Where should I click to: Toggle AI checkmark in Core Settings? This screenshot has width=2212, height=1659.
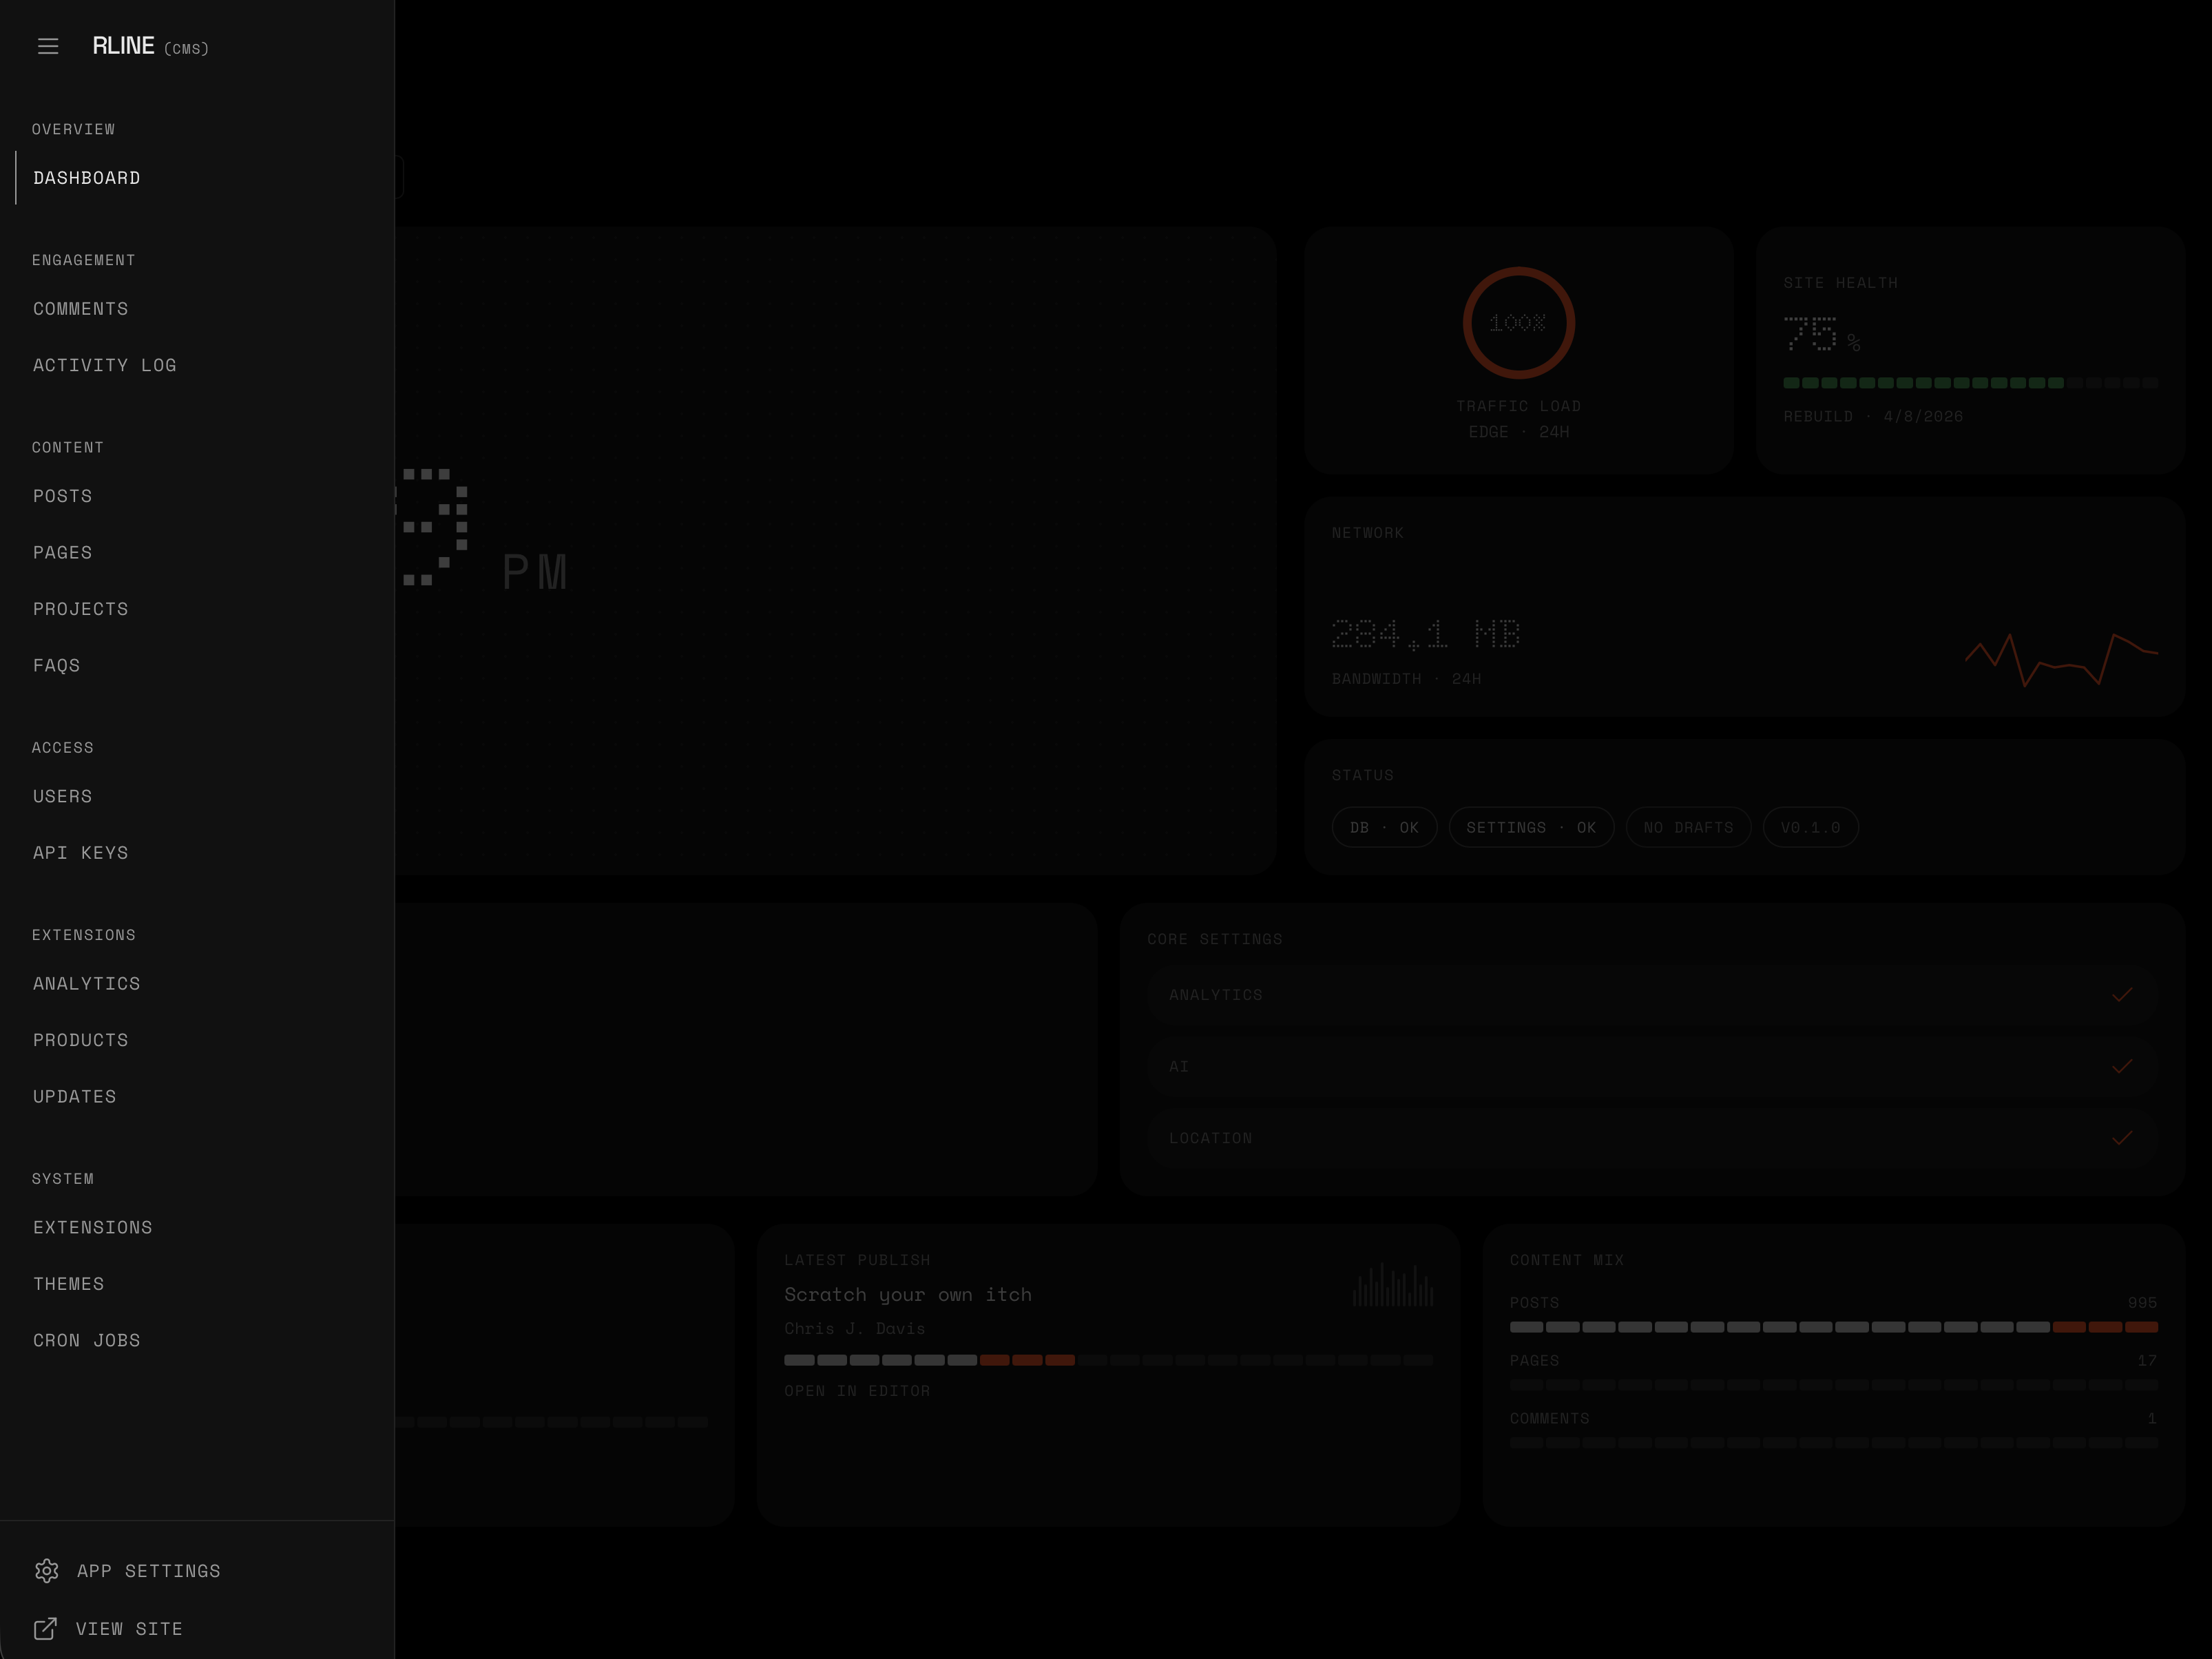[x=2122, y=1066]
